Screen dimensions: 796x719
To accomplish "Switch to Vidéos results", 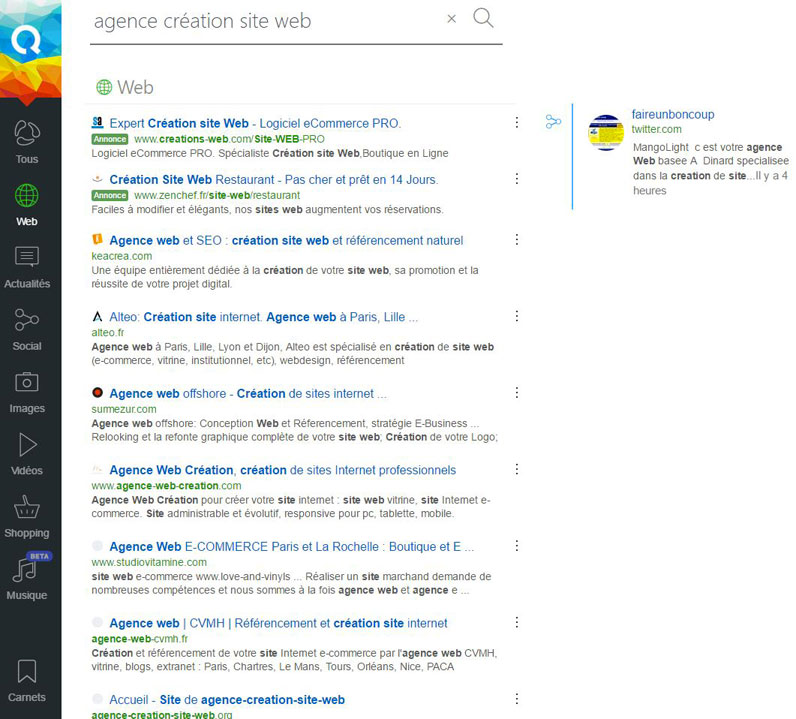I will click(x=27, y=454).
